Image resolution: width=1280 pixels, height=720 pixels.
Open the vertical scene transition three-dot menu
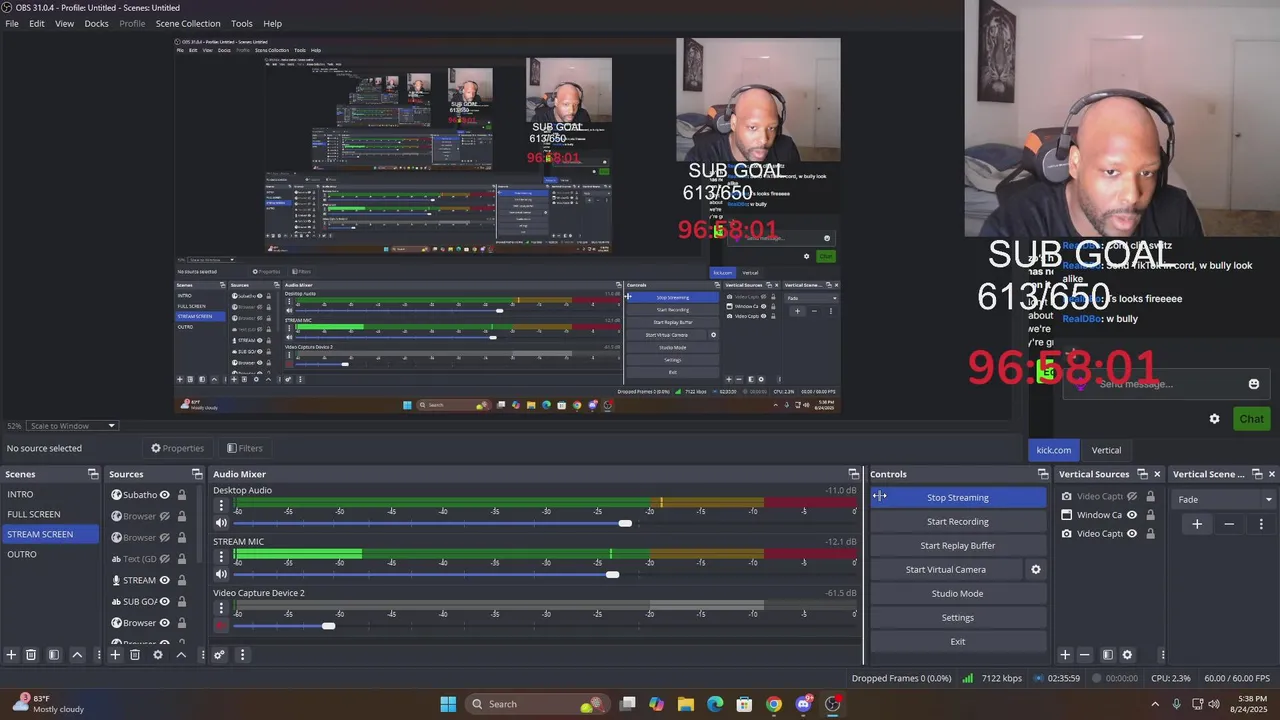coord(1261,524)
